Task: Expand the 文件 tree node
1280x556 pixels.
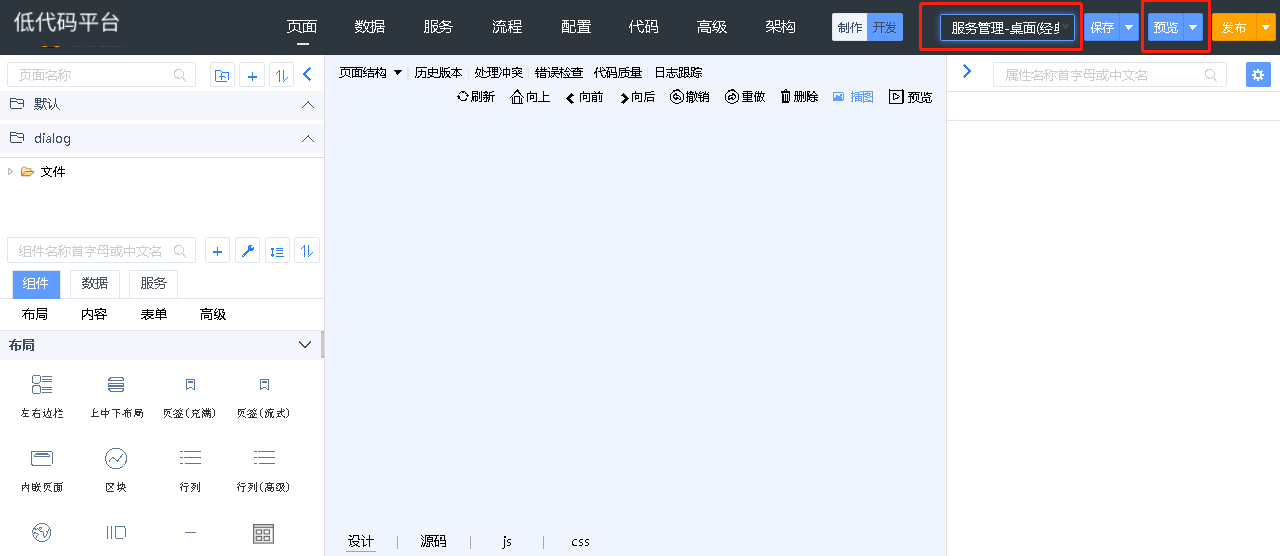Action: pos(10,172)
